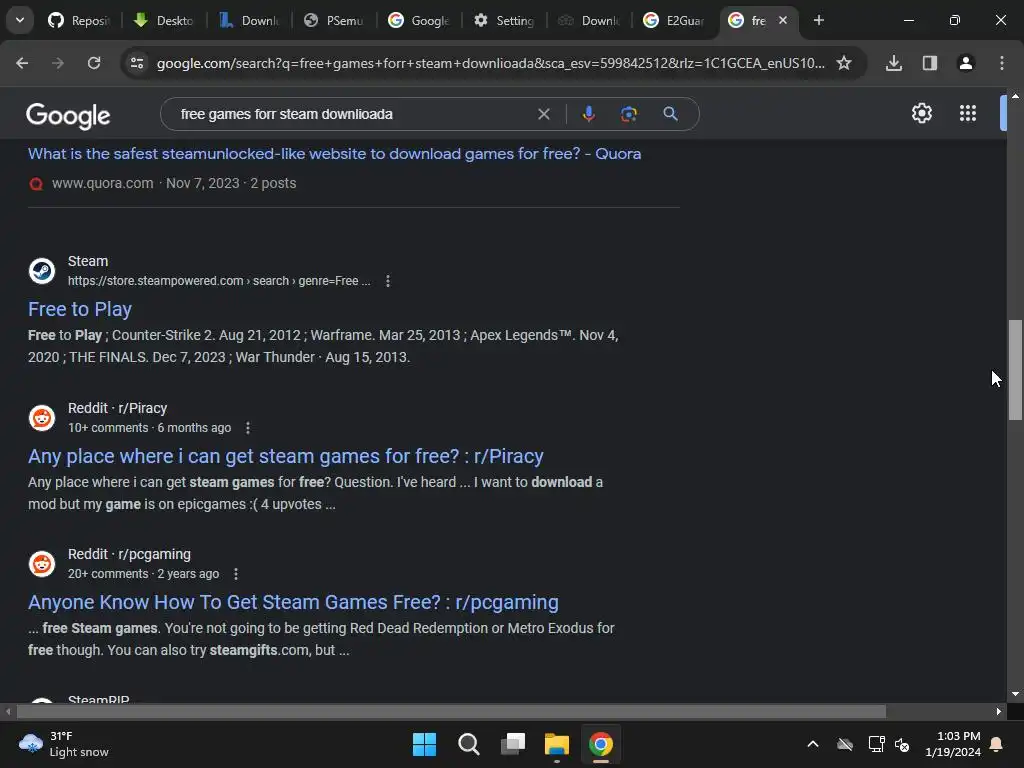The height and width of the screenshot is (768, 1024).
Task: Submit search with magnifier icon
Action: pos(670,114)
